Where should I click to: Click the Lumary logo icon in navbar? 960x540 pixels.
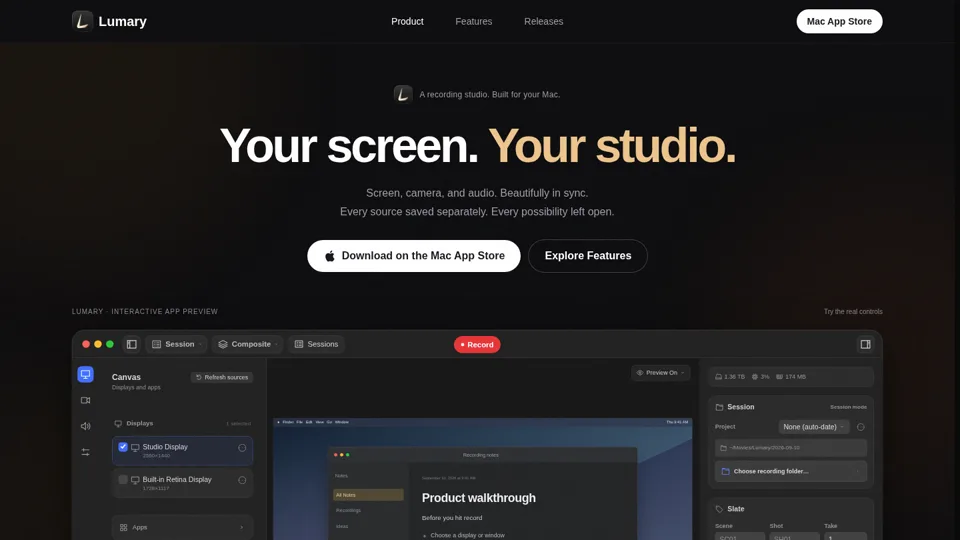pyautogui.click(x=82, y=21)
